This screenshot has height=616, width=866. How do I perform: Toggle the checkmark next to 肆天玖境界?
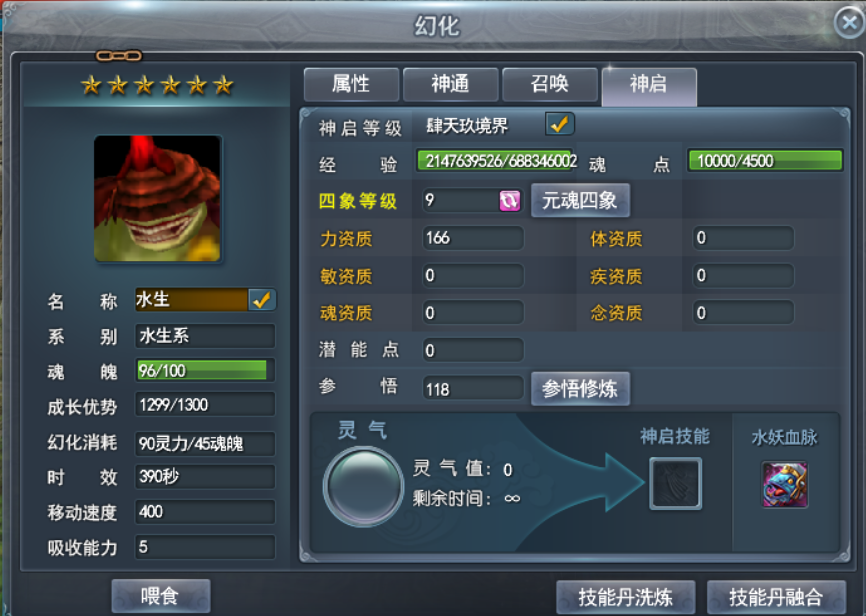tap(559, 124)
